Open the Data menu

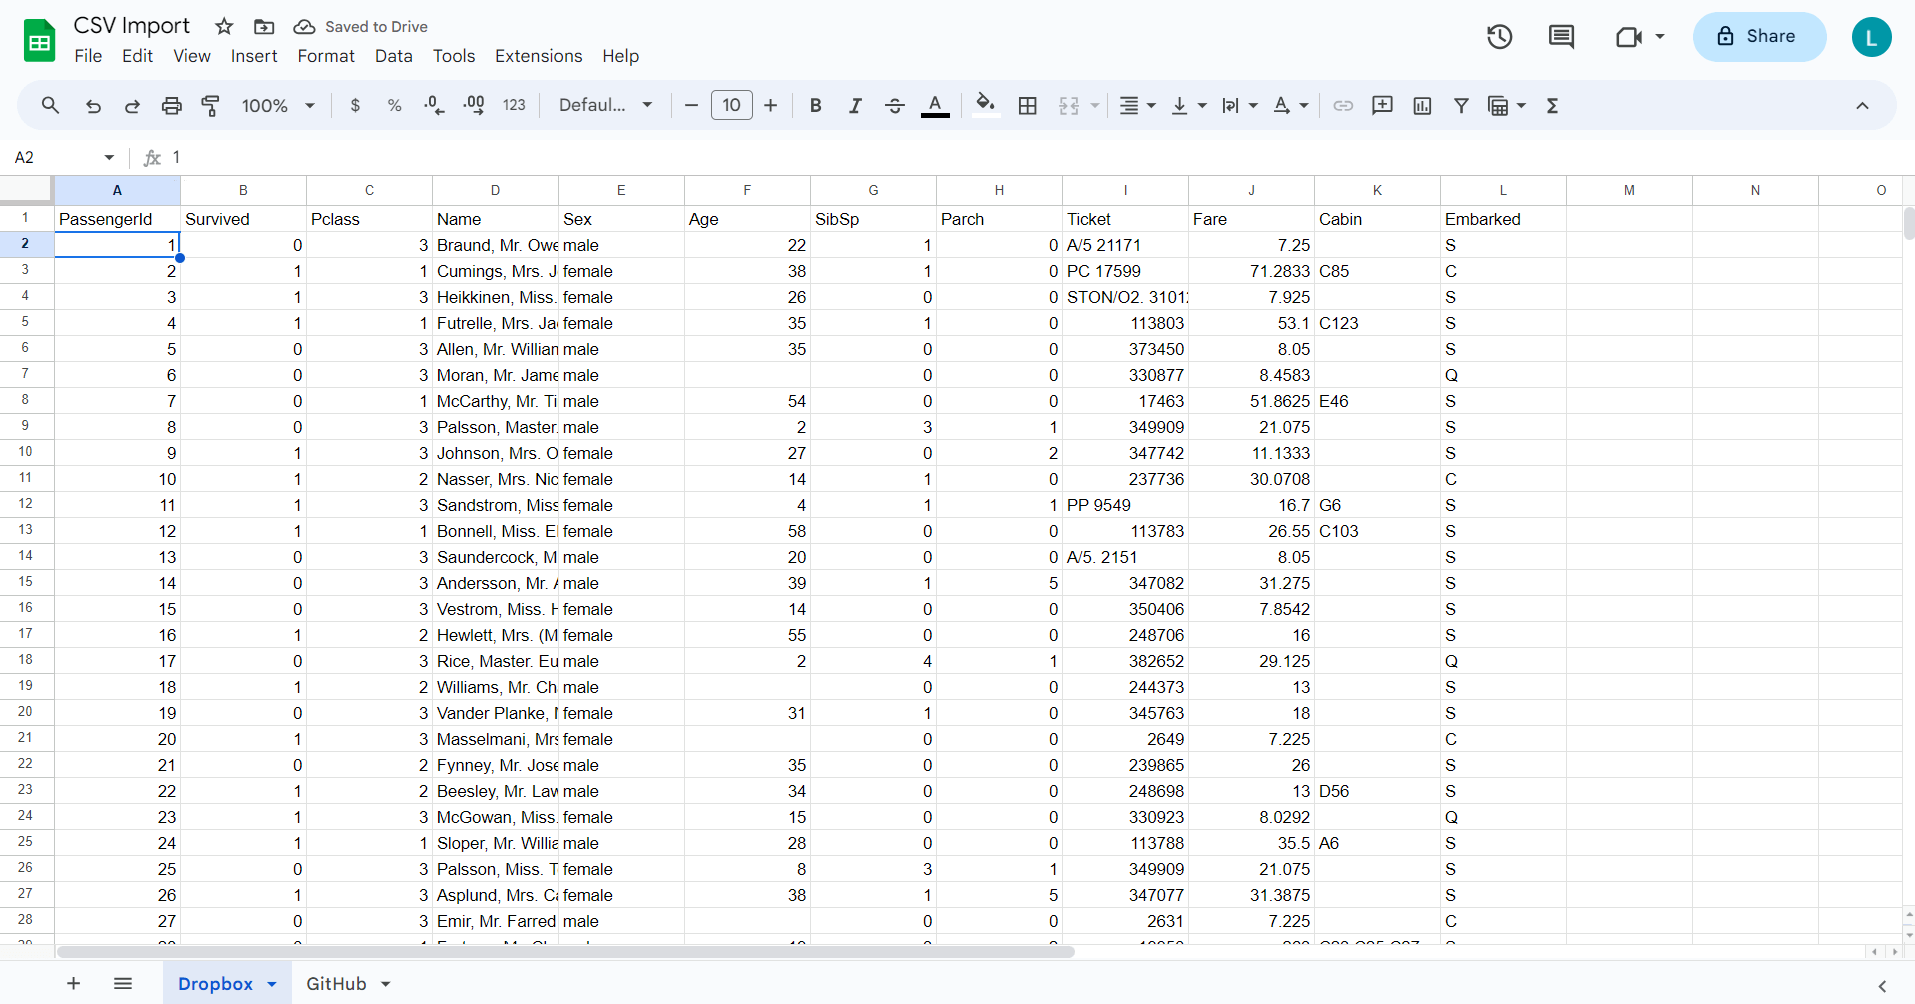pos(393,56)
